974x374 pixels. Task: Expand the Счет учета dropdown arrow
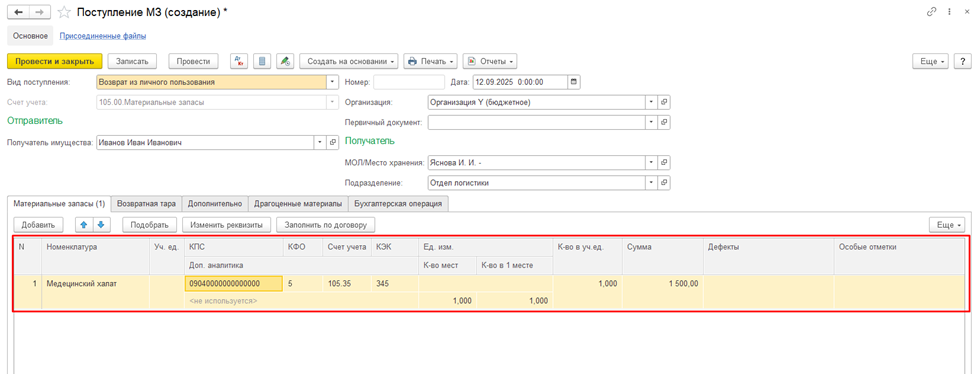click(x=332, y=102)
